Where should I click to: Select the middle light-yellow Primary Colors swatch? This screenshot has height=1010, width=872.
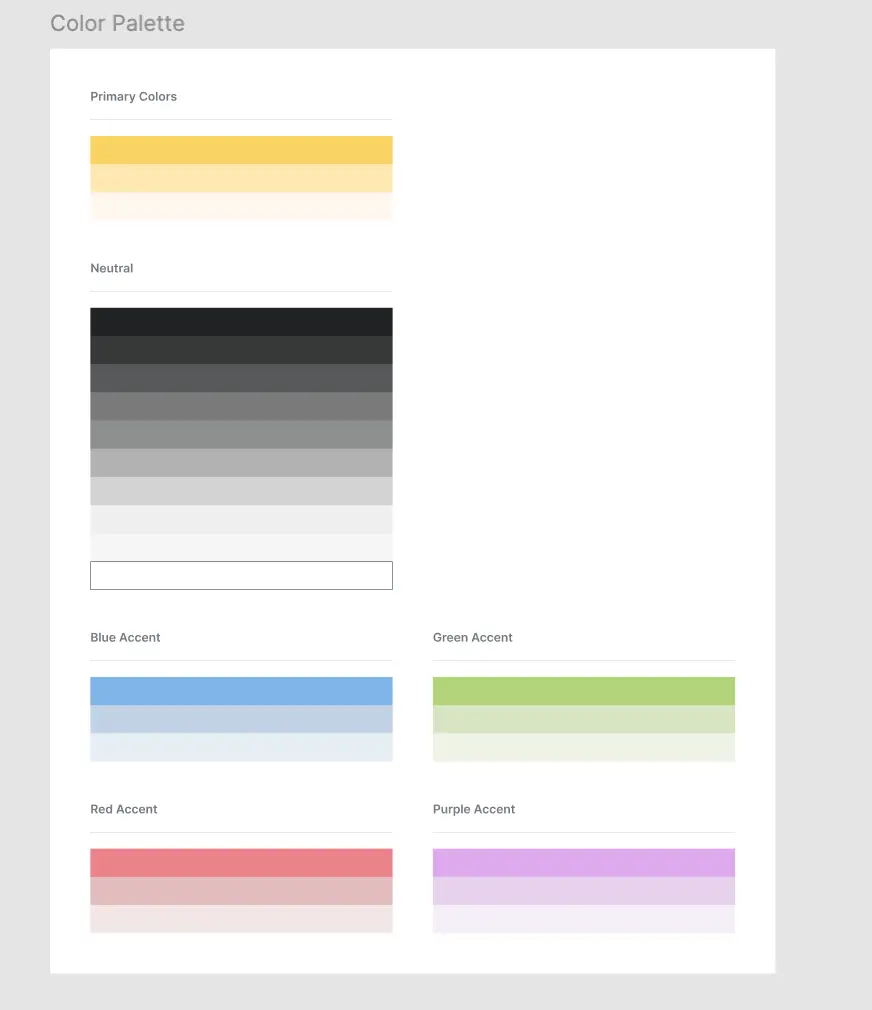(x=241, y=178)
